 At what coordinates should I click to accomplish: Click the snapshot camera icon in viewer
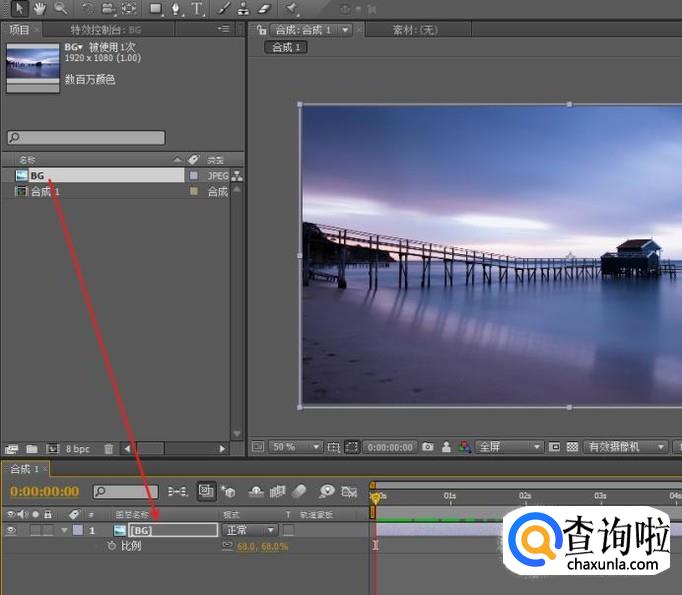click(428, 447)
